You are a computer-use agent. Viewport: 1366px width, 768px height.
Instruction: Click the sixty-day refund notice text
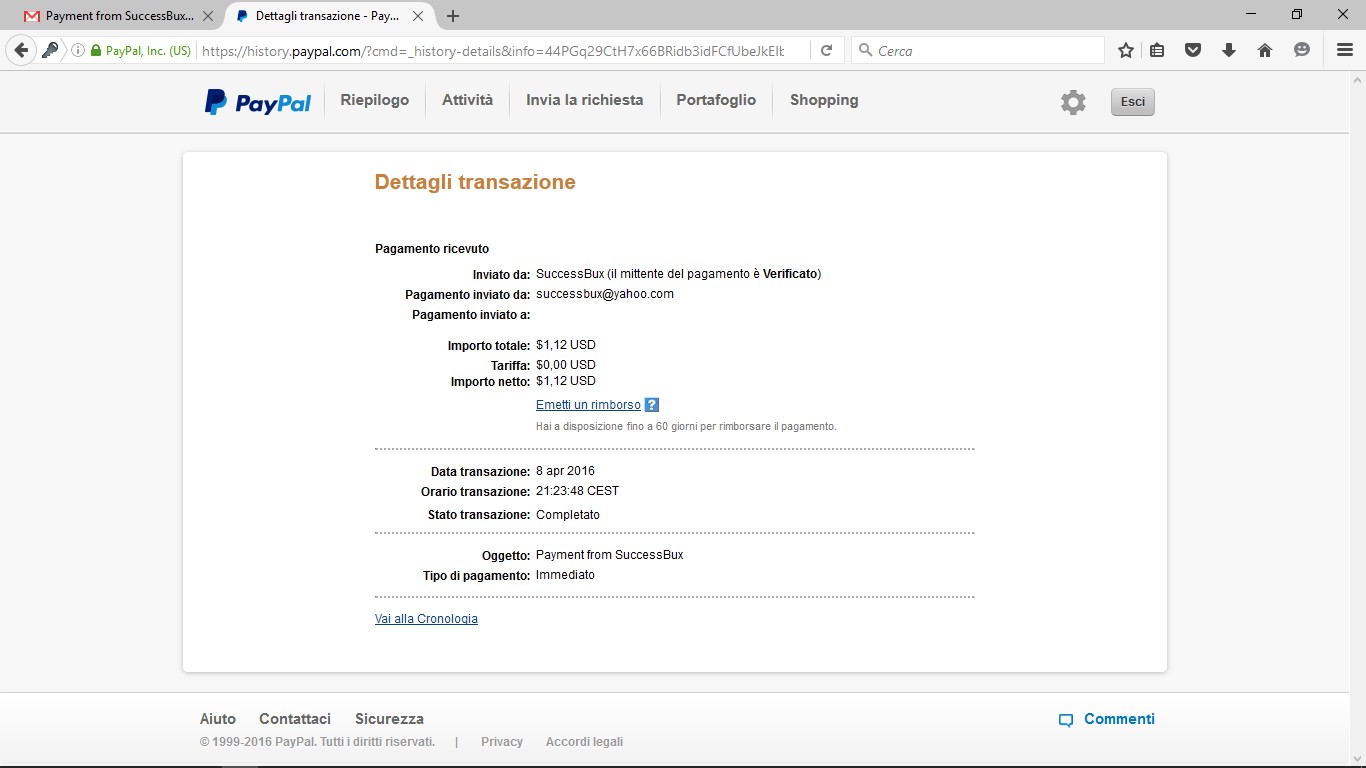[686, 427]
